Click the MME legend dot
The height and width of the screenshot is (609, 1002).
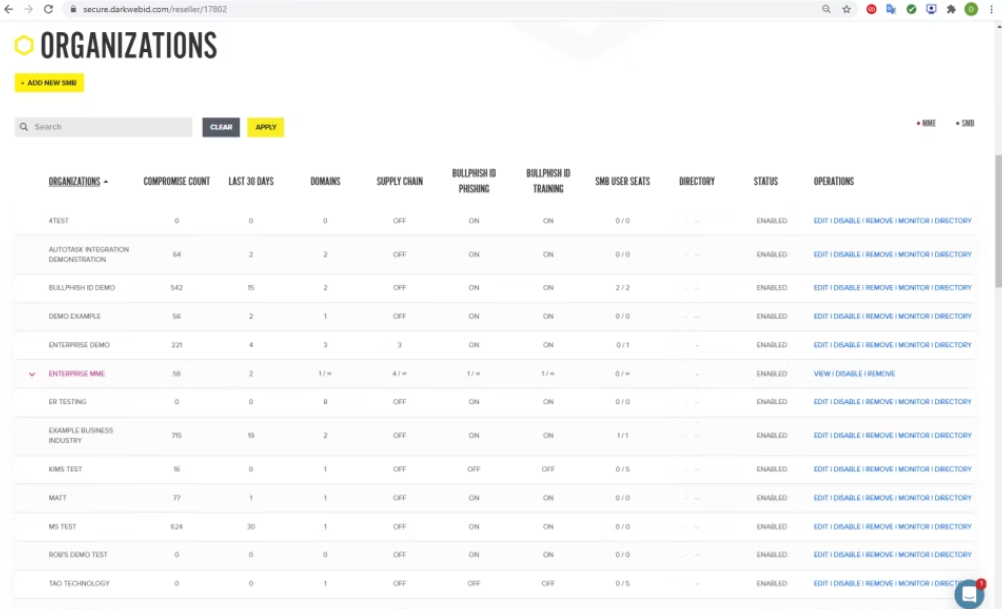pyautogui.click(x=918, y=123)
